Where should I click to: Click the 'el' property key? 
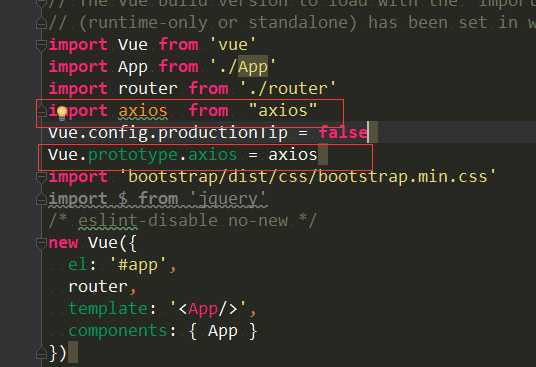click(78, 265)
